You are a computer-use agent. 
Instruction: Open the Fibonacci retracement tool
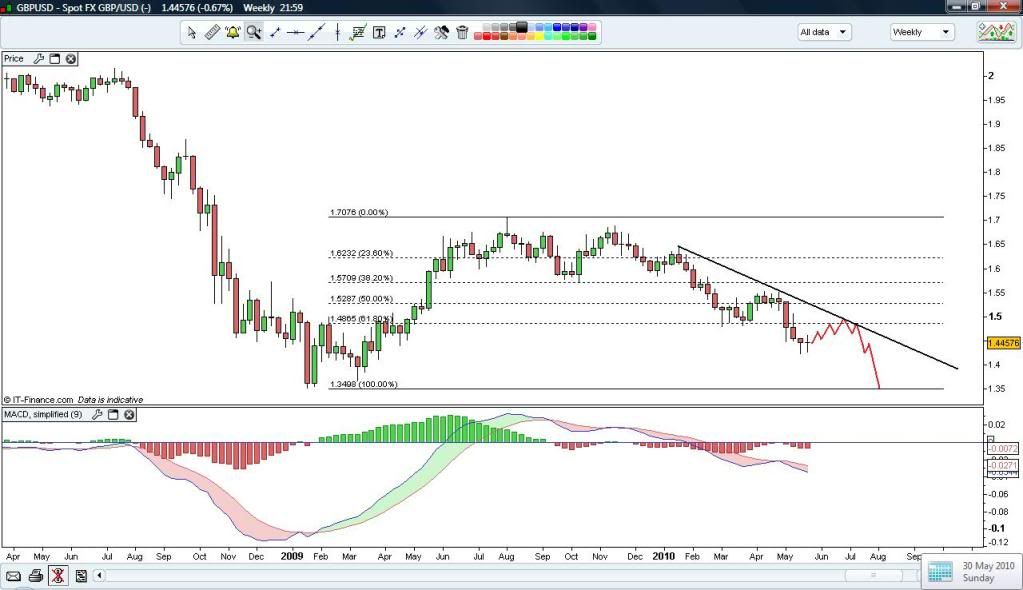[358, 32]
